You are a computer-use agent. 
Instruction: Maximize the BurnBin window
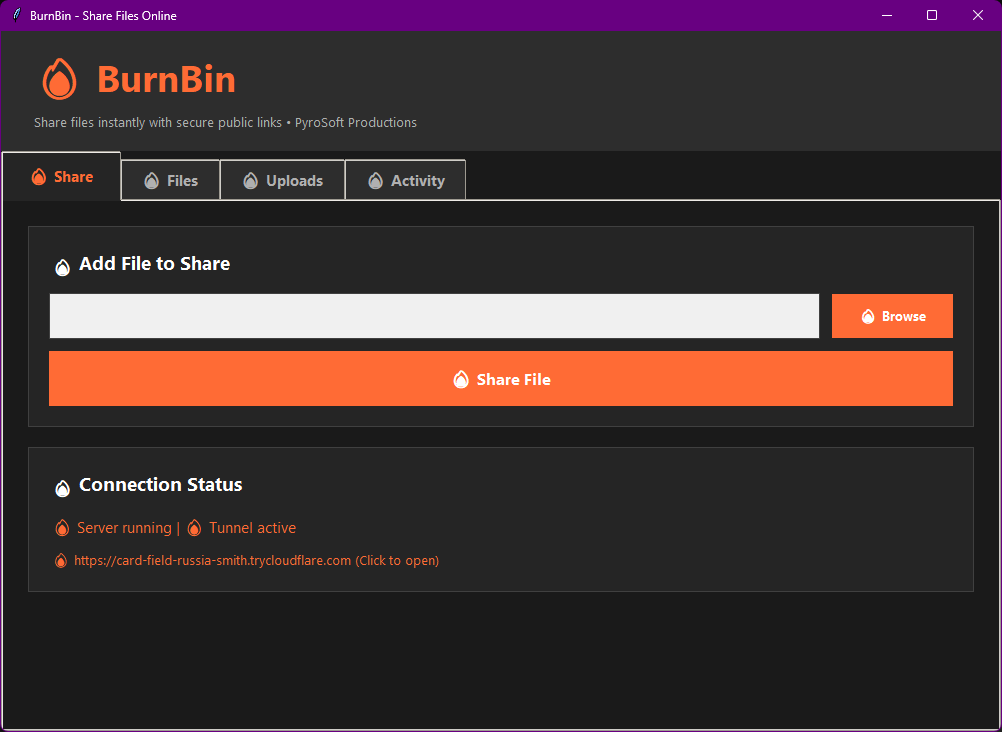click(932, 15)
